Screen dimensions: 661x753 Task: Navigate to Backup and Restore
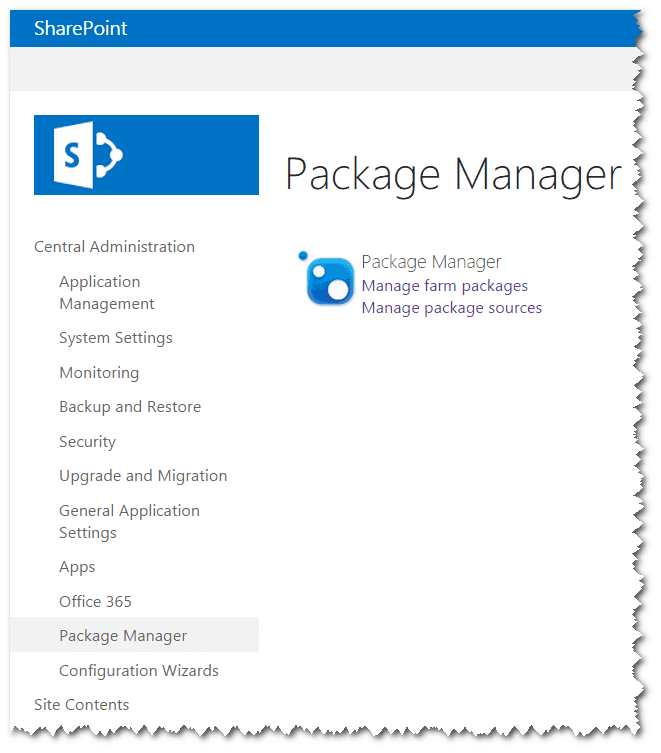pos(130,407)
